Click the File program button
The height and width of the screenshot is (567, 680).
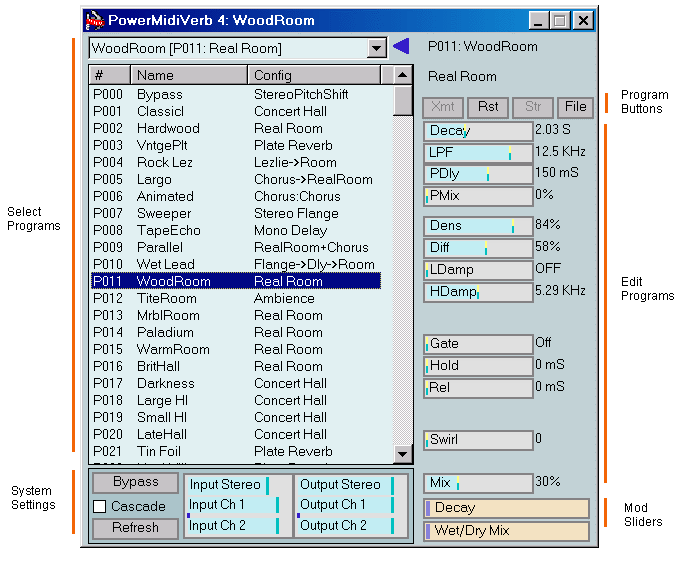pos(574,106)
